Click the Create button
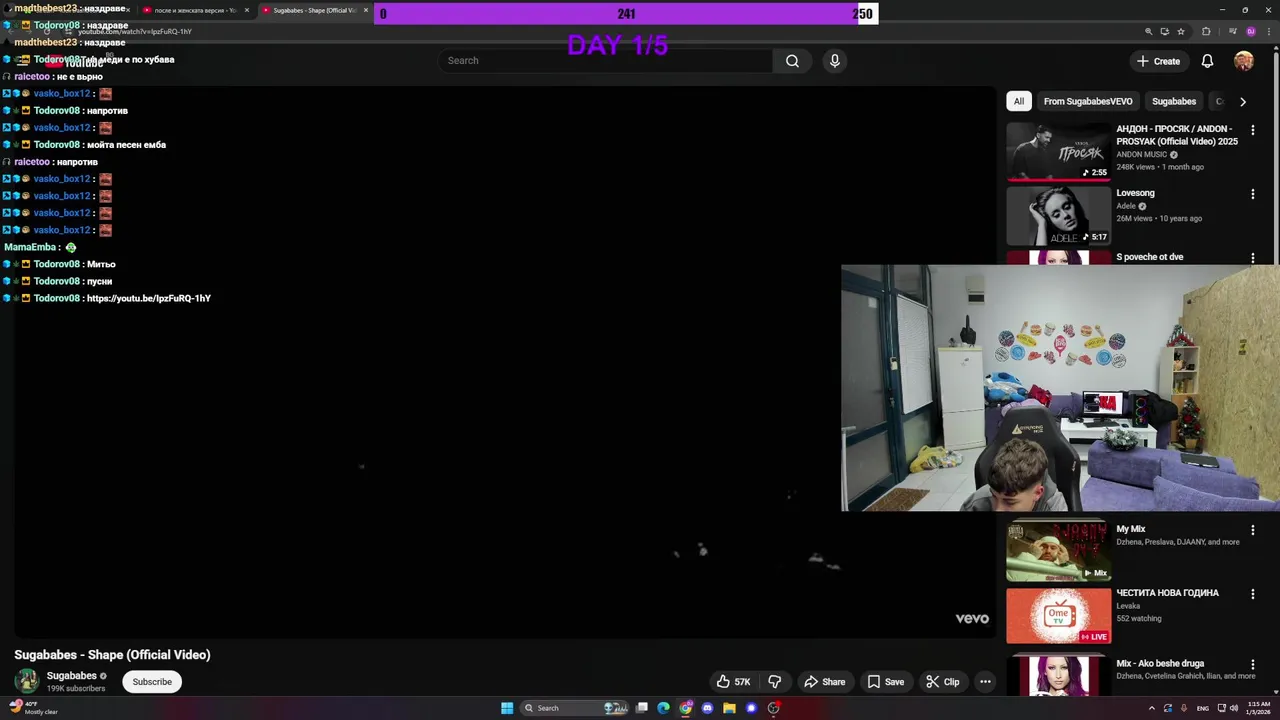 (1159, 61)
